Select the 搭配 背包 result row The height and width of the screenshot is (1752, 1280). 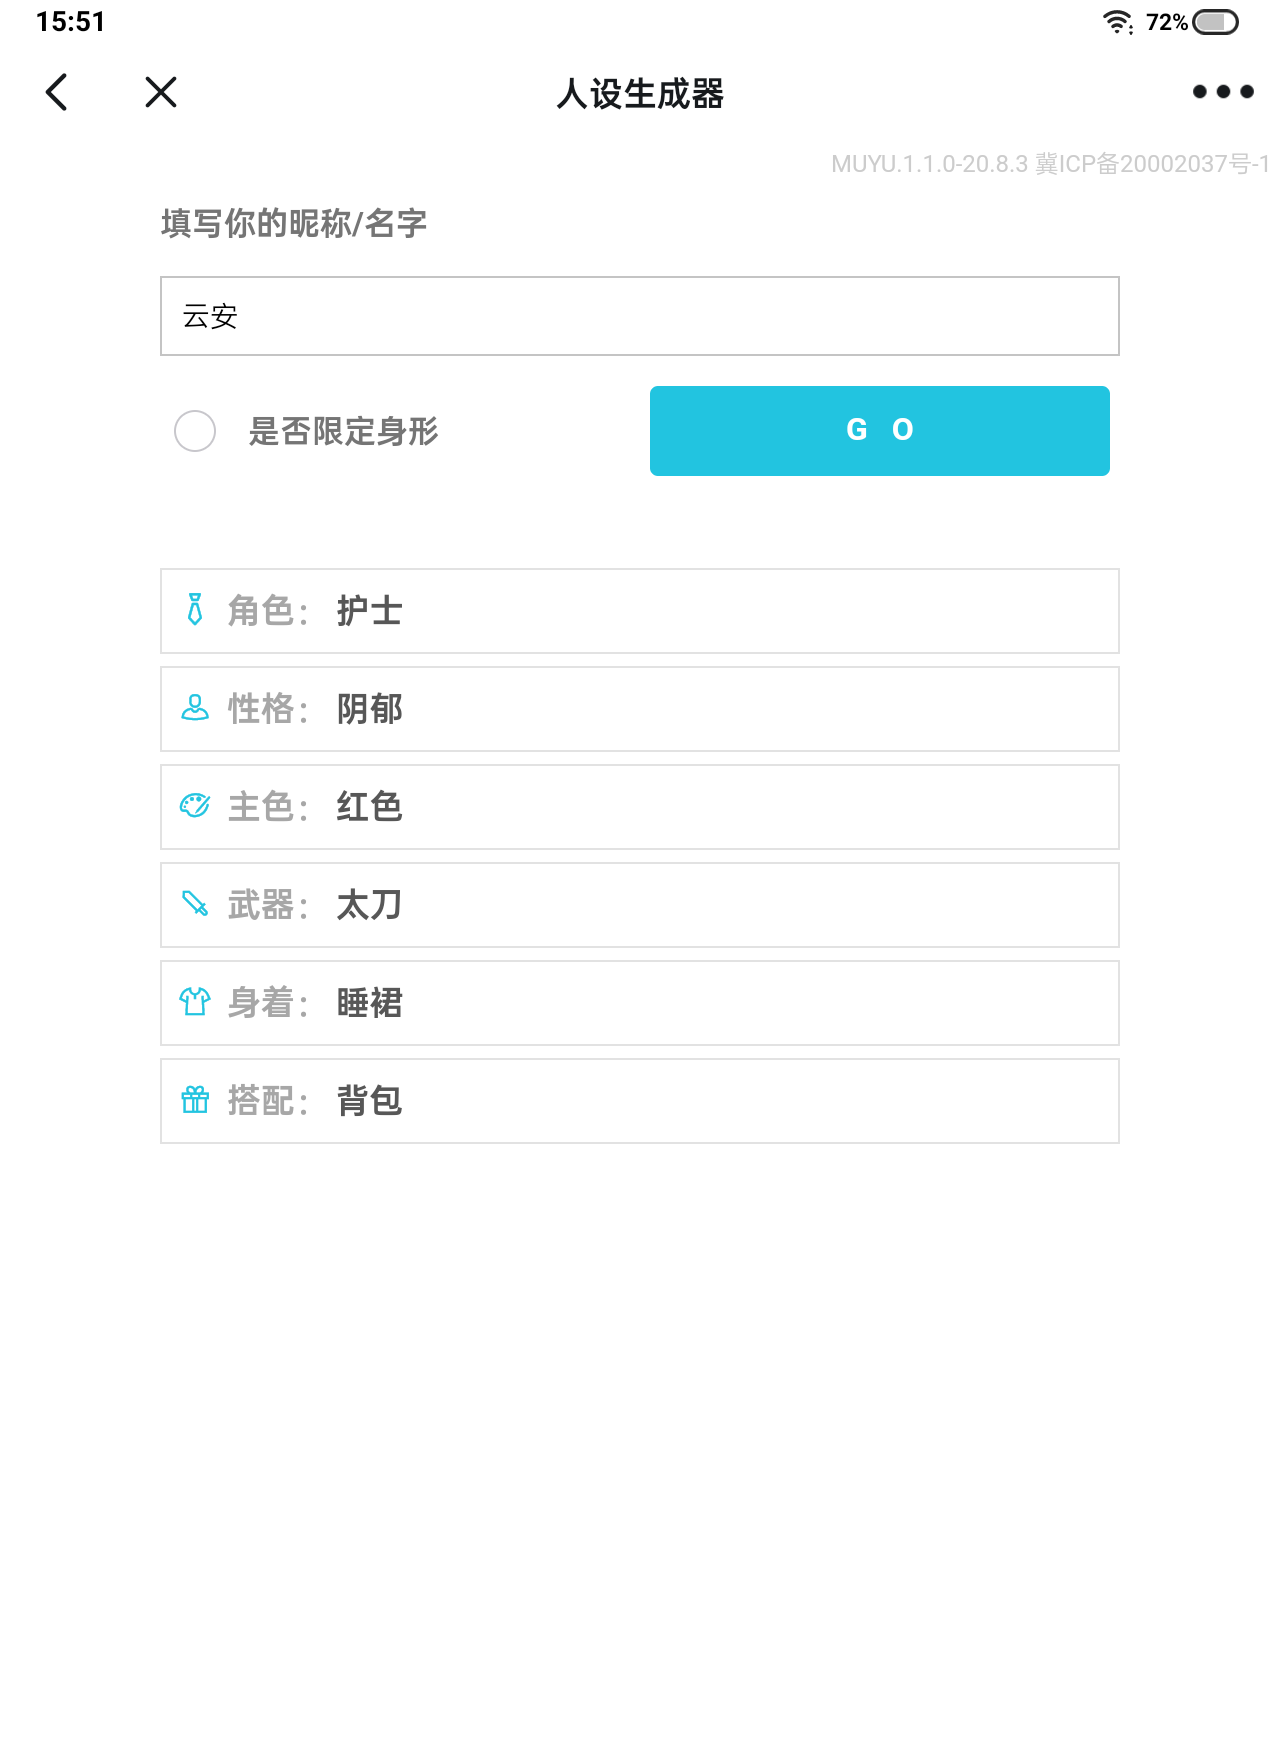click(x=640, y=1101)
